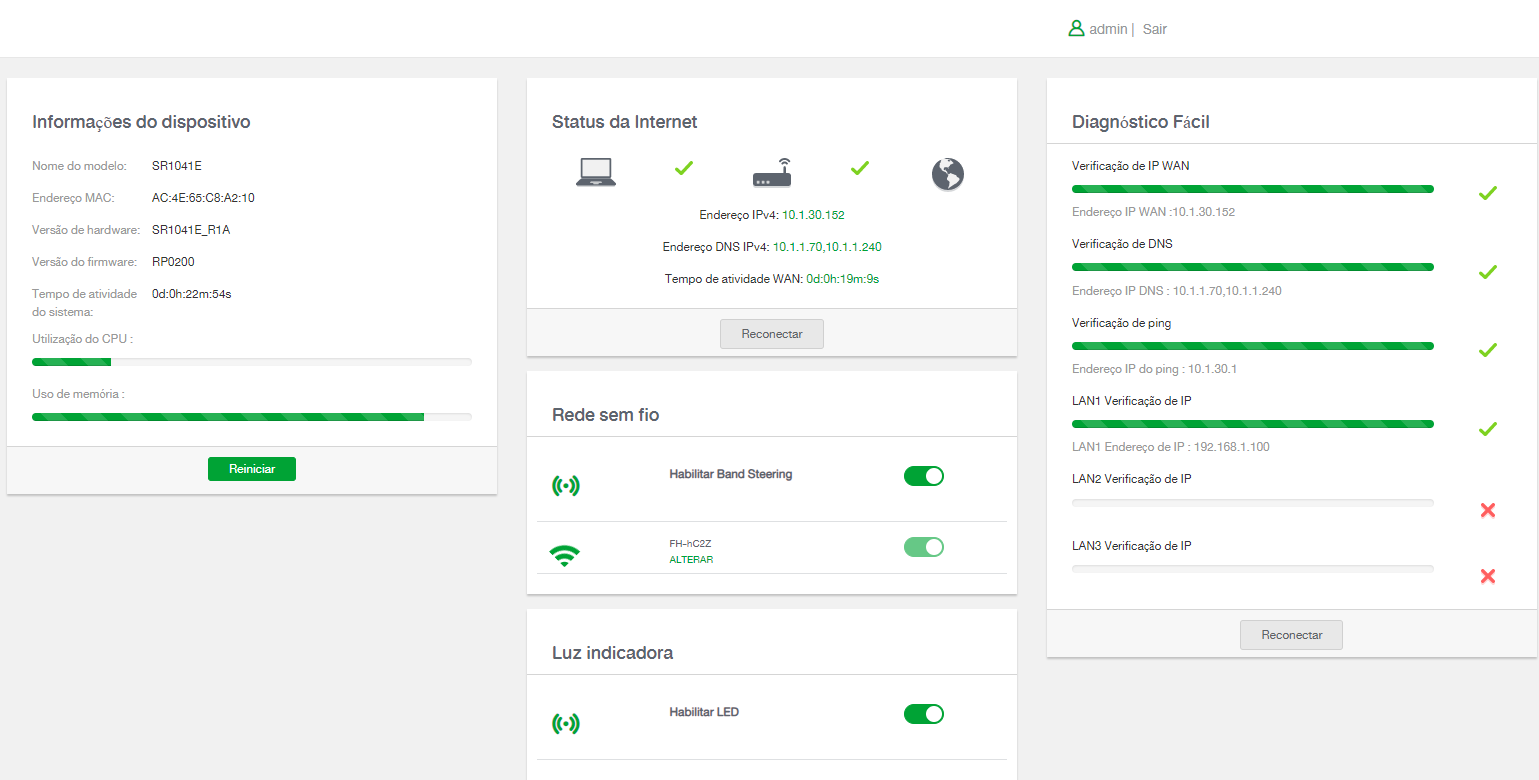Screen dimensions: 1539x780
Task: Click the MAC address AC:4E:65:C8:A2:10
Action: pyautogui.click(x=203, y=198)
